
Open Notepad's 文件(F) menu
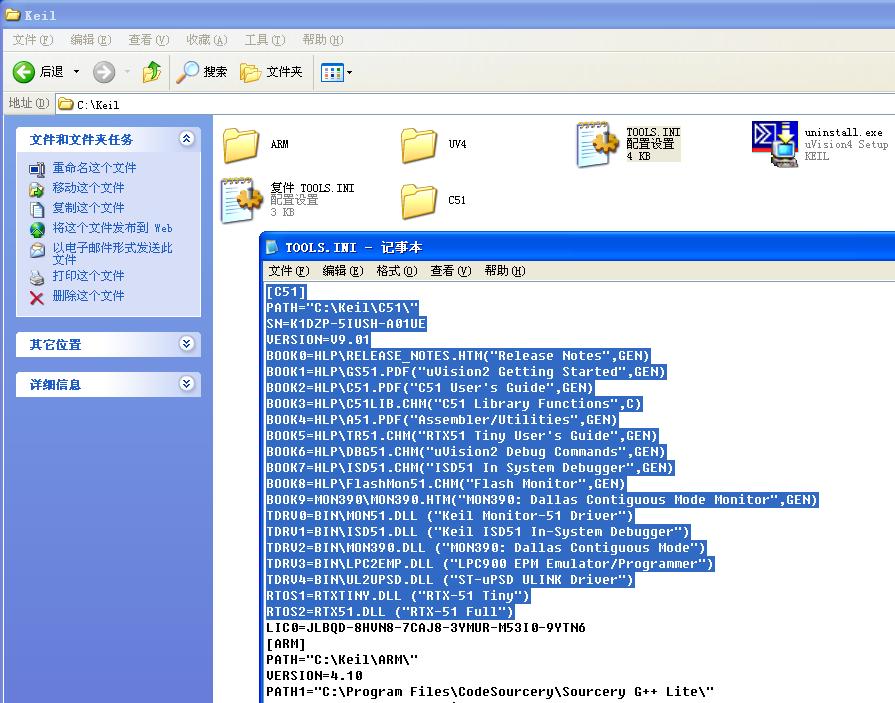coord(289,270)
